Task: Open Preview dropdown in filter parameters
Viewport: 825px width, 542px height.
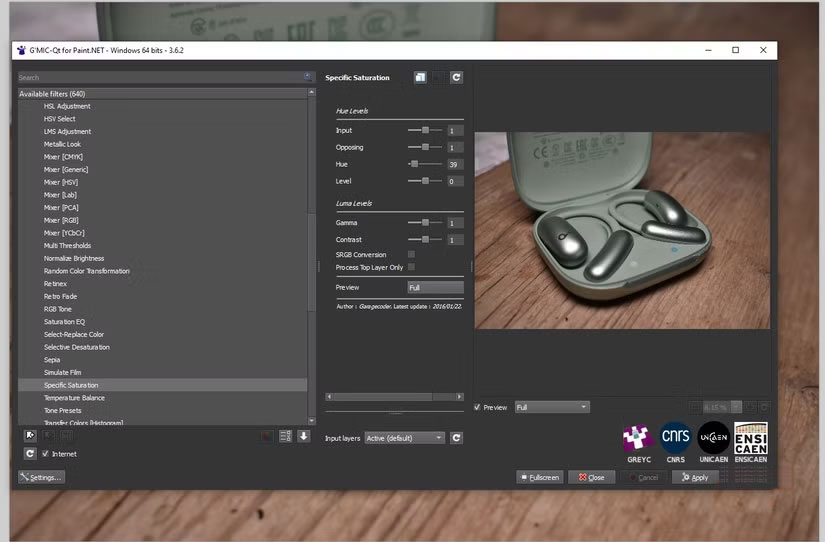Action: pyautogui.click(x=434, y=287)
